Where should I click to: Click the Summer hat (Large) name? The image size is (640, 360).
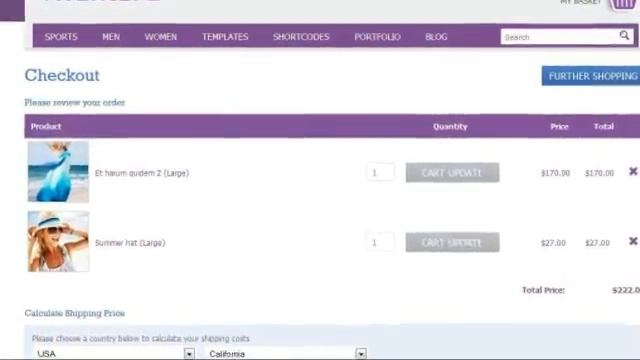coord(130,243)
